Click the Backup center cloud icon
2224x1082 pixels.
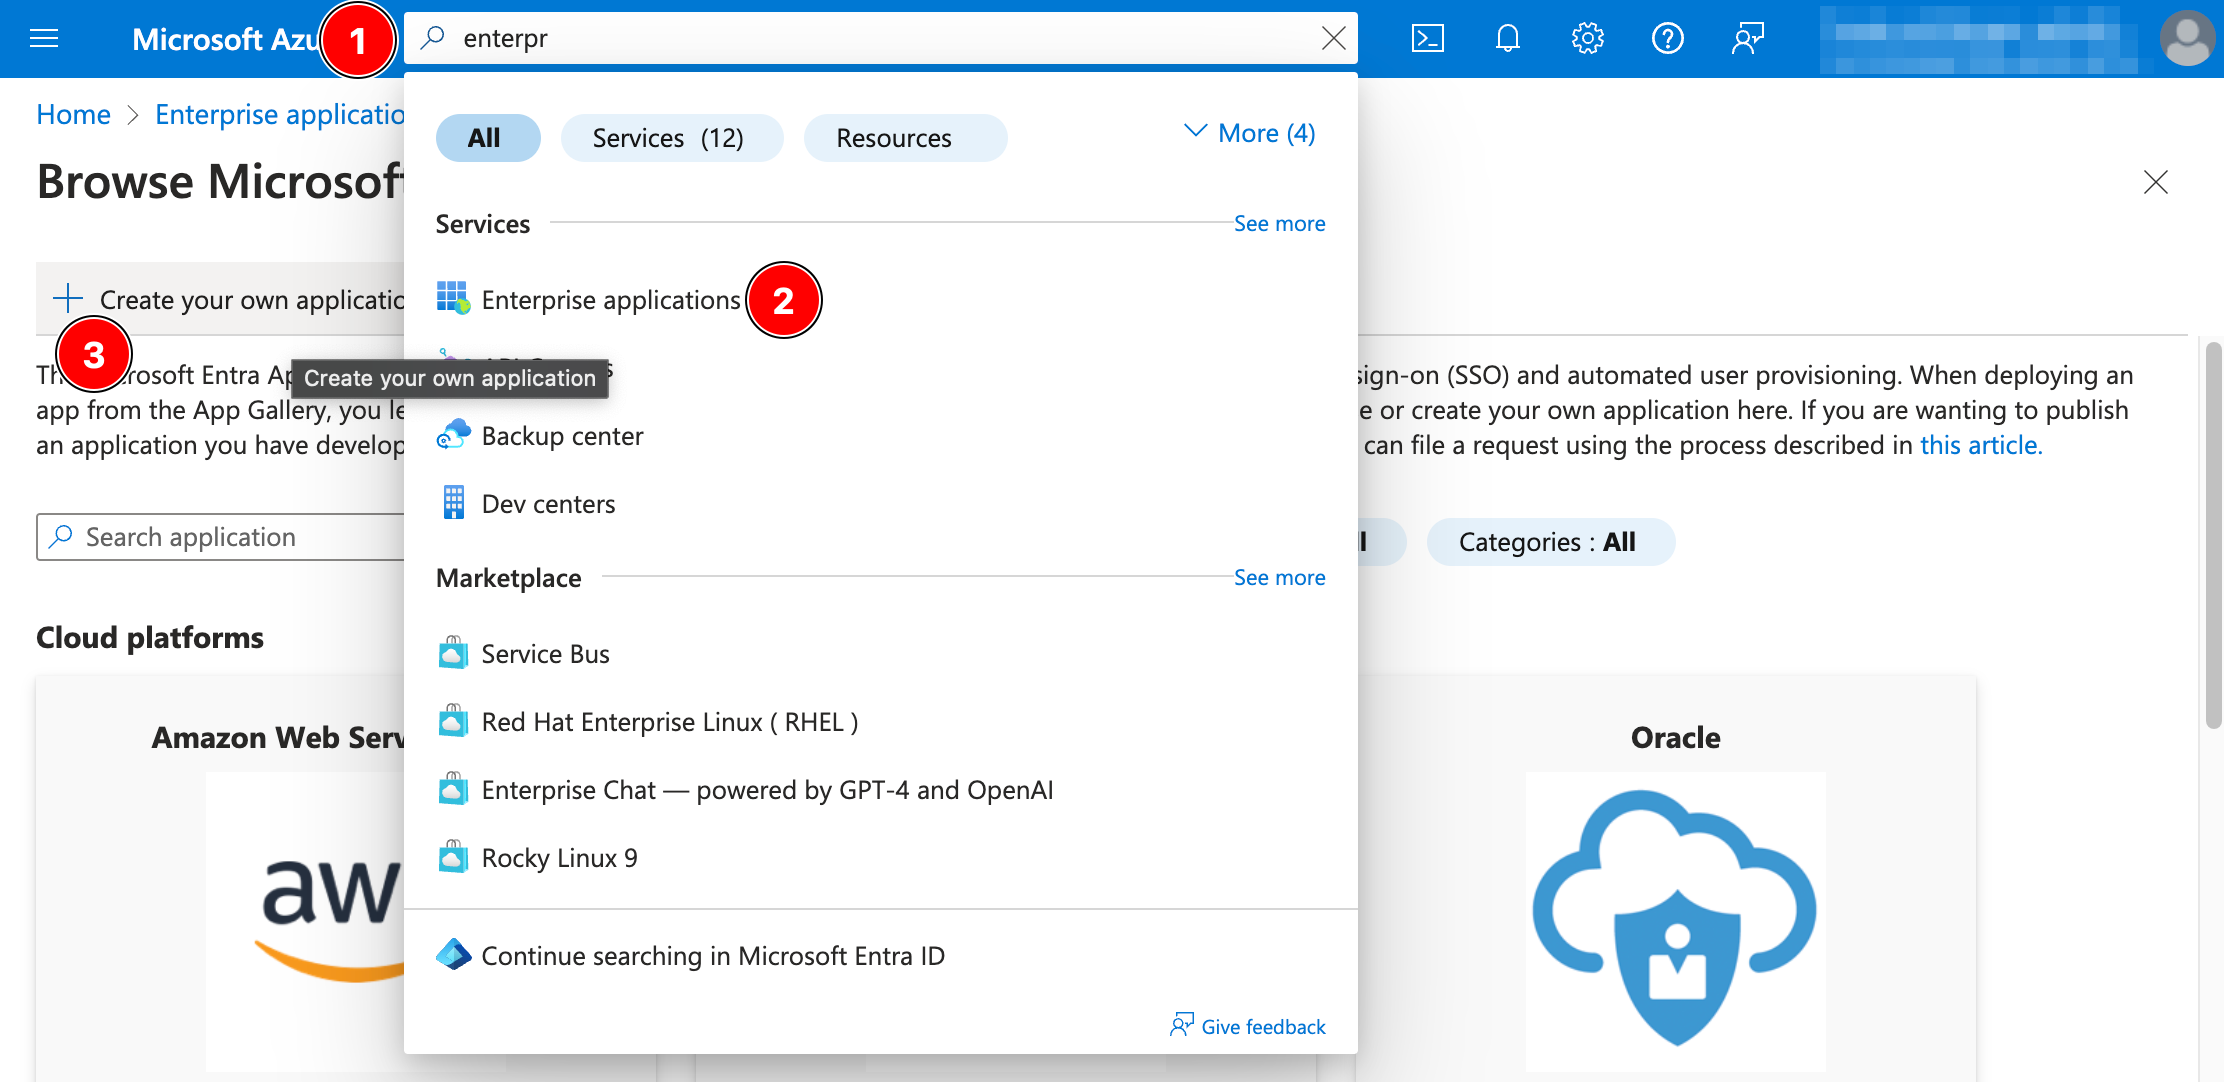453,435
